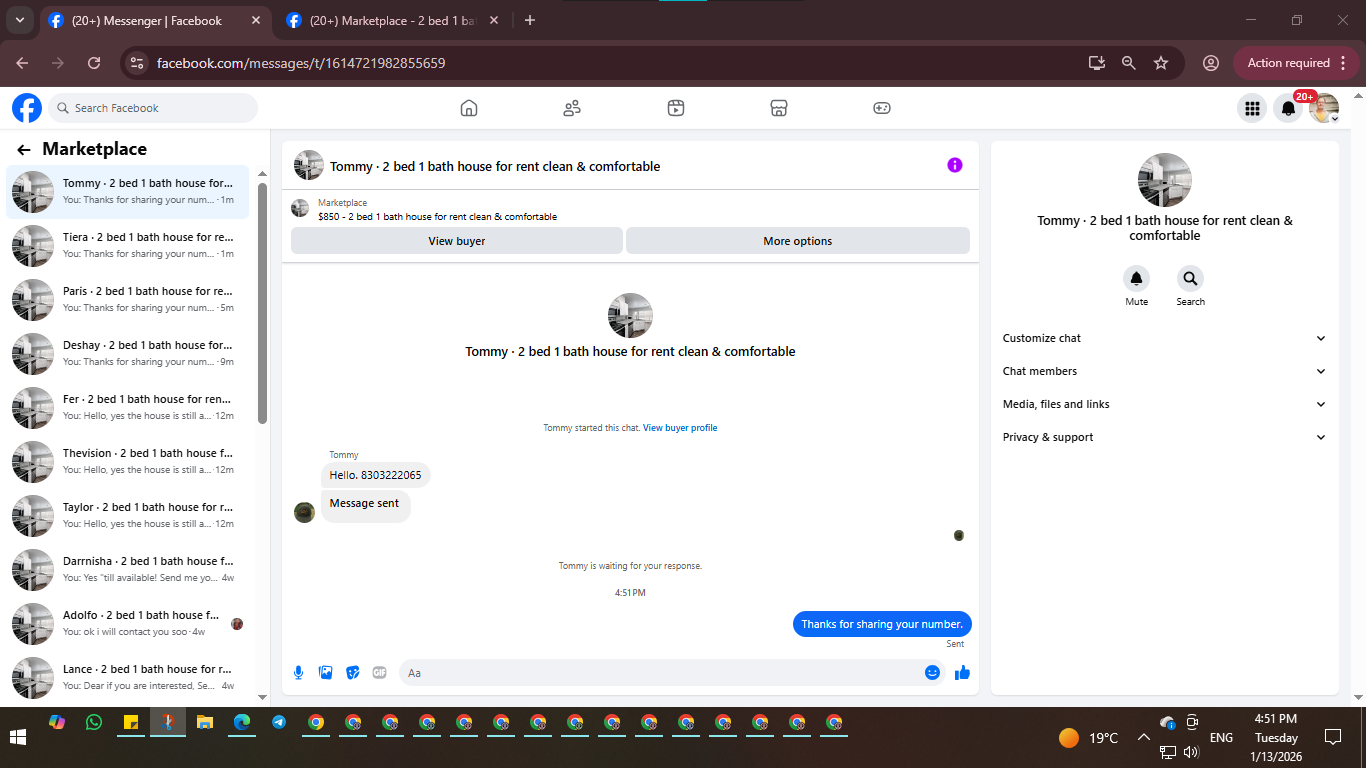Click the address bar URL

coord(301,63)
